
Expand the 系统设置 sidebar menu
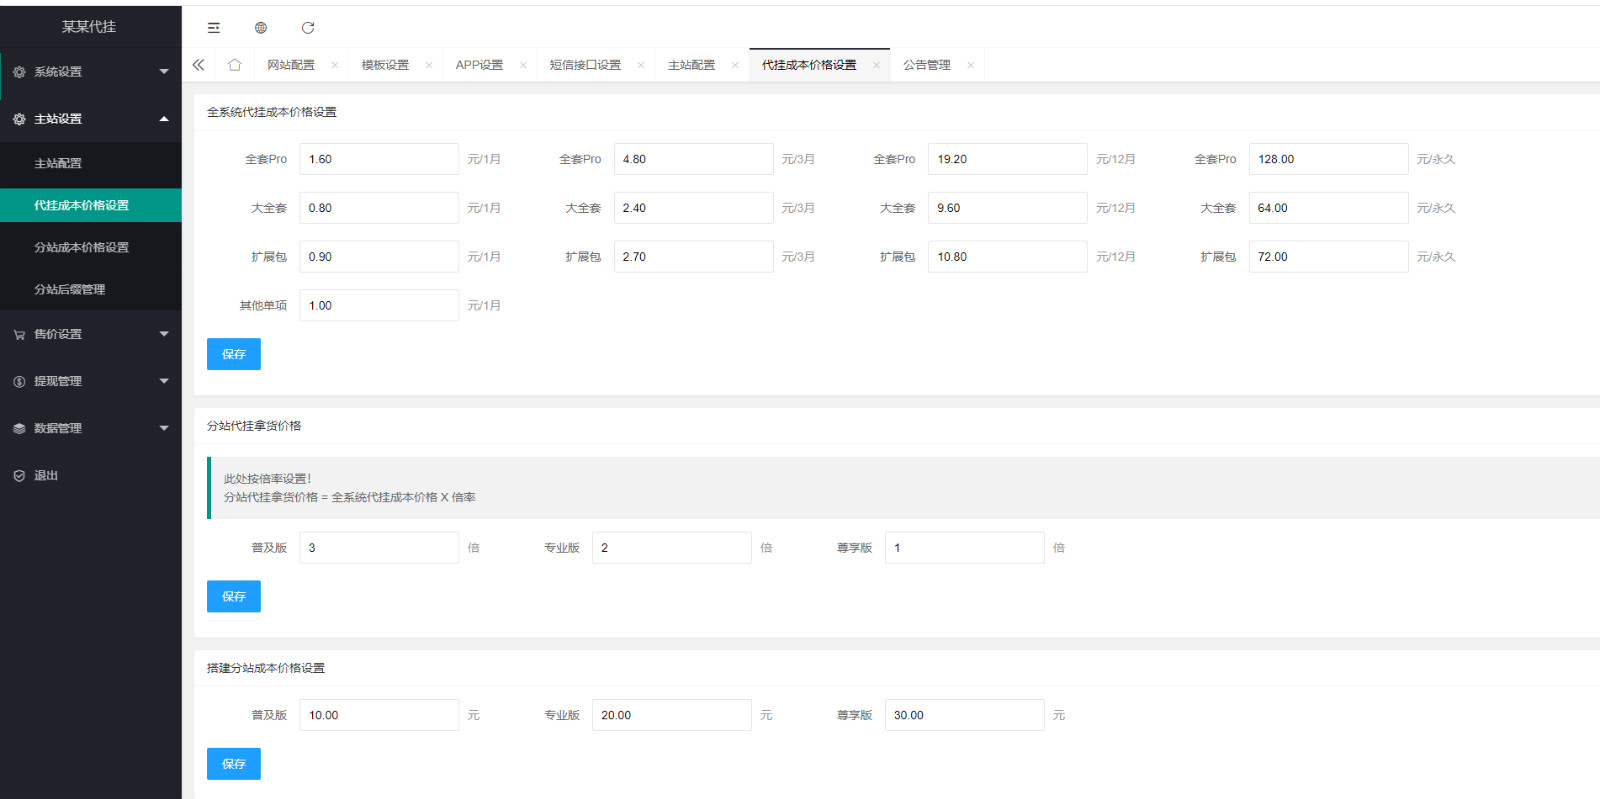pos(91,72)
